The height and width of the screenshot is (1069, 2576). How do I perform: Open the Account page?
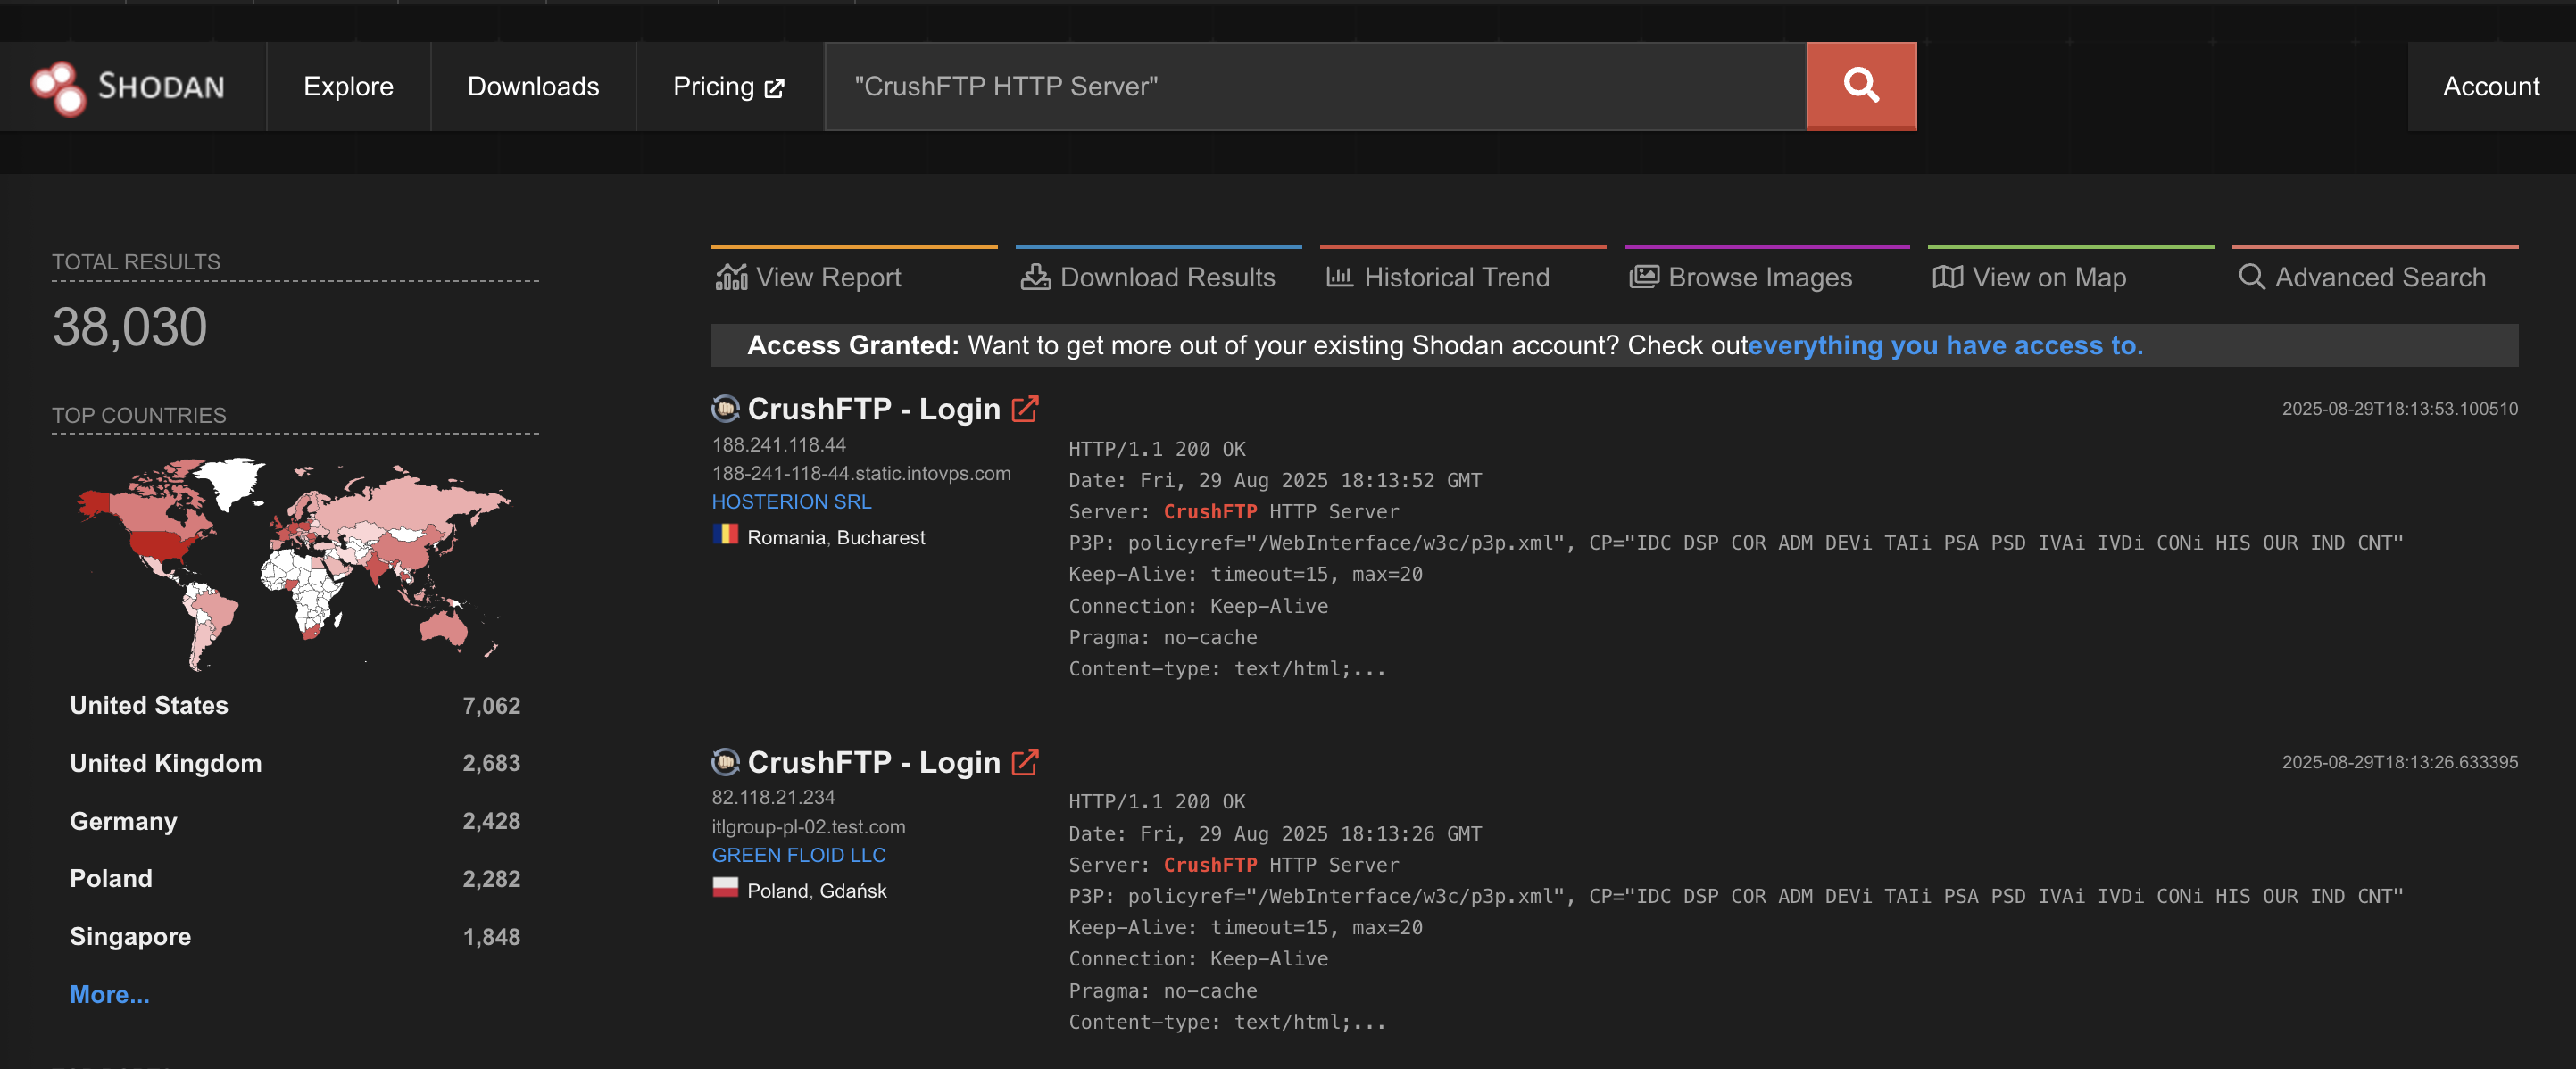click(2490, 86)
